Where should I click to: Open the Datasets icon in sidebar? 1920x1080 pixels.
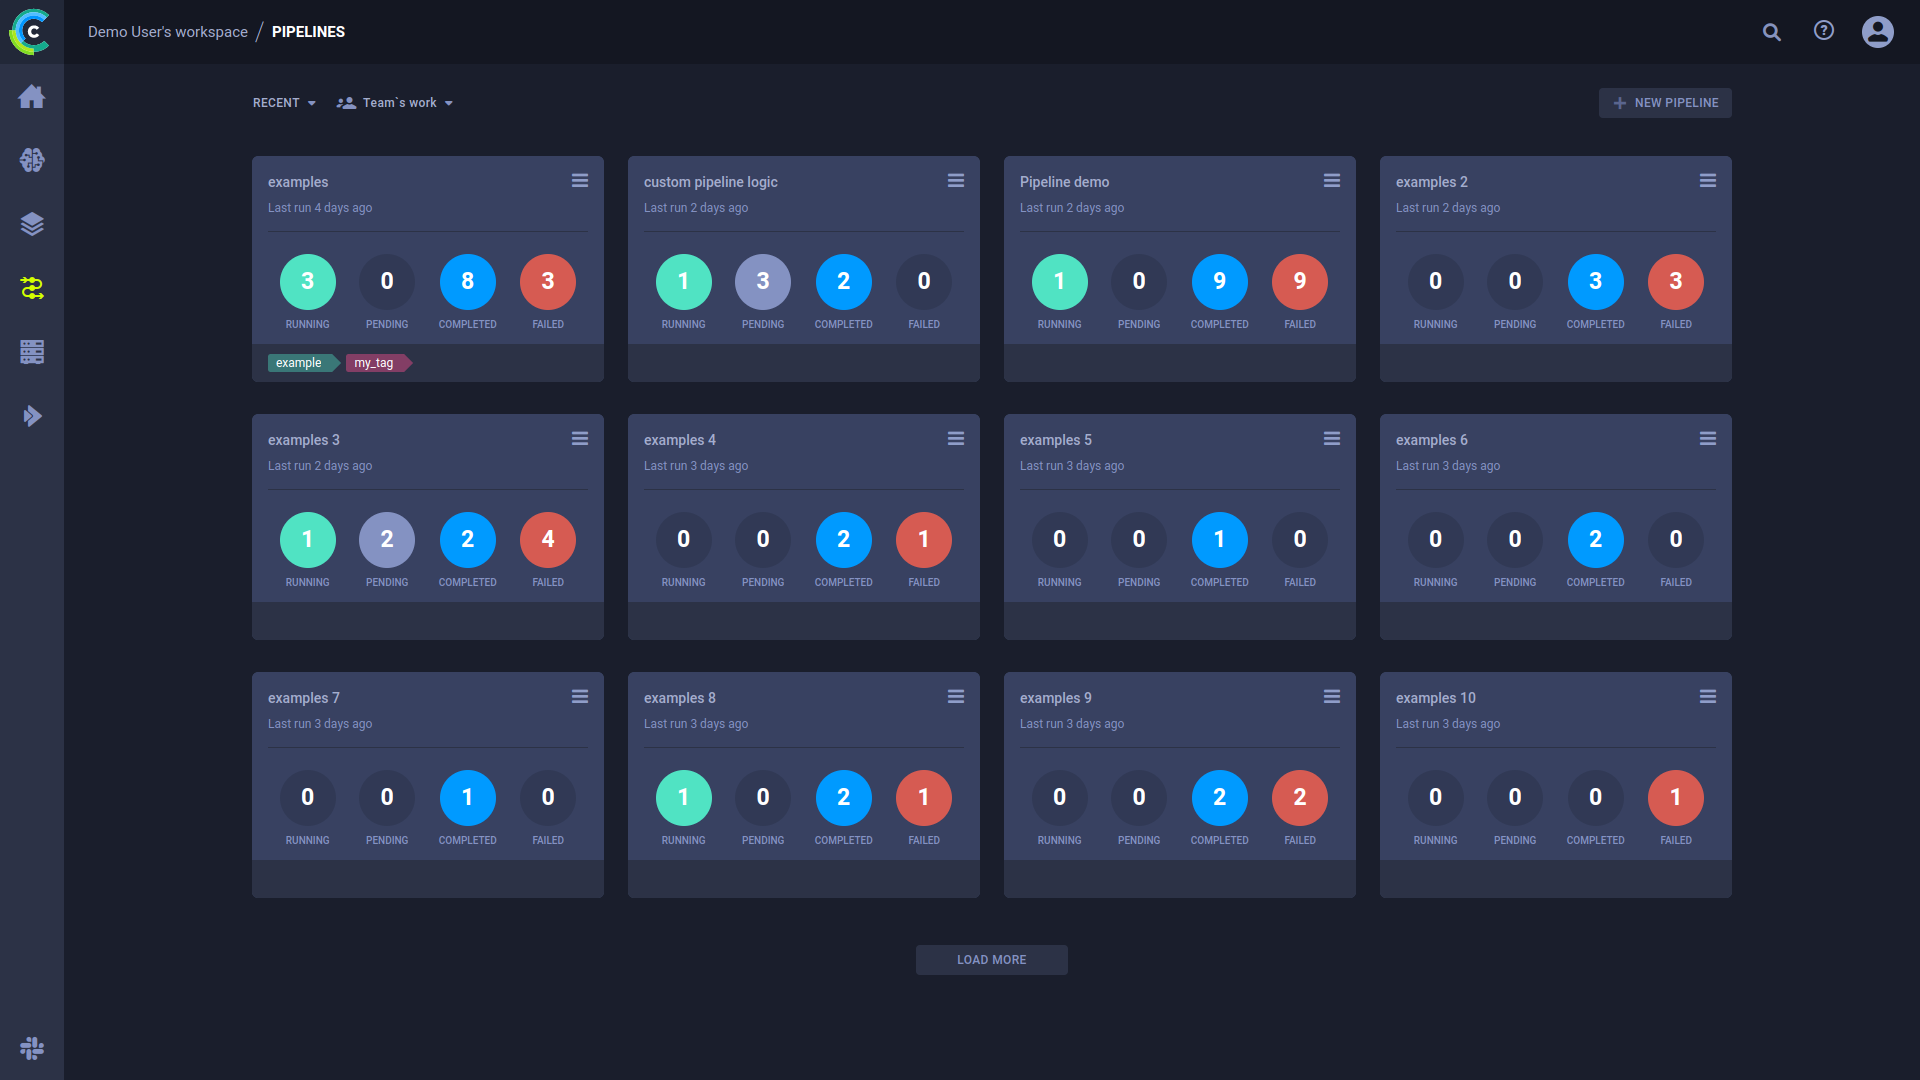pos(32,224)
